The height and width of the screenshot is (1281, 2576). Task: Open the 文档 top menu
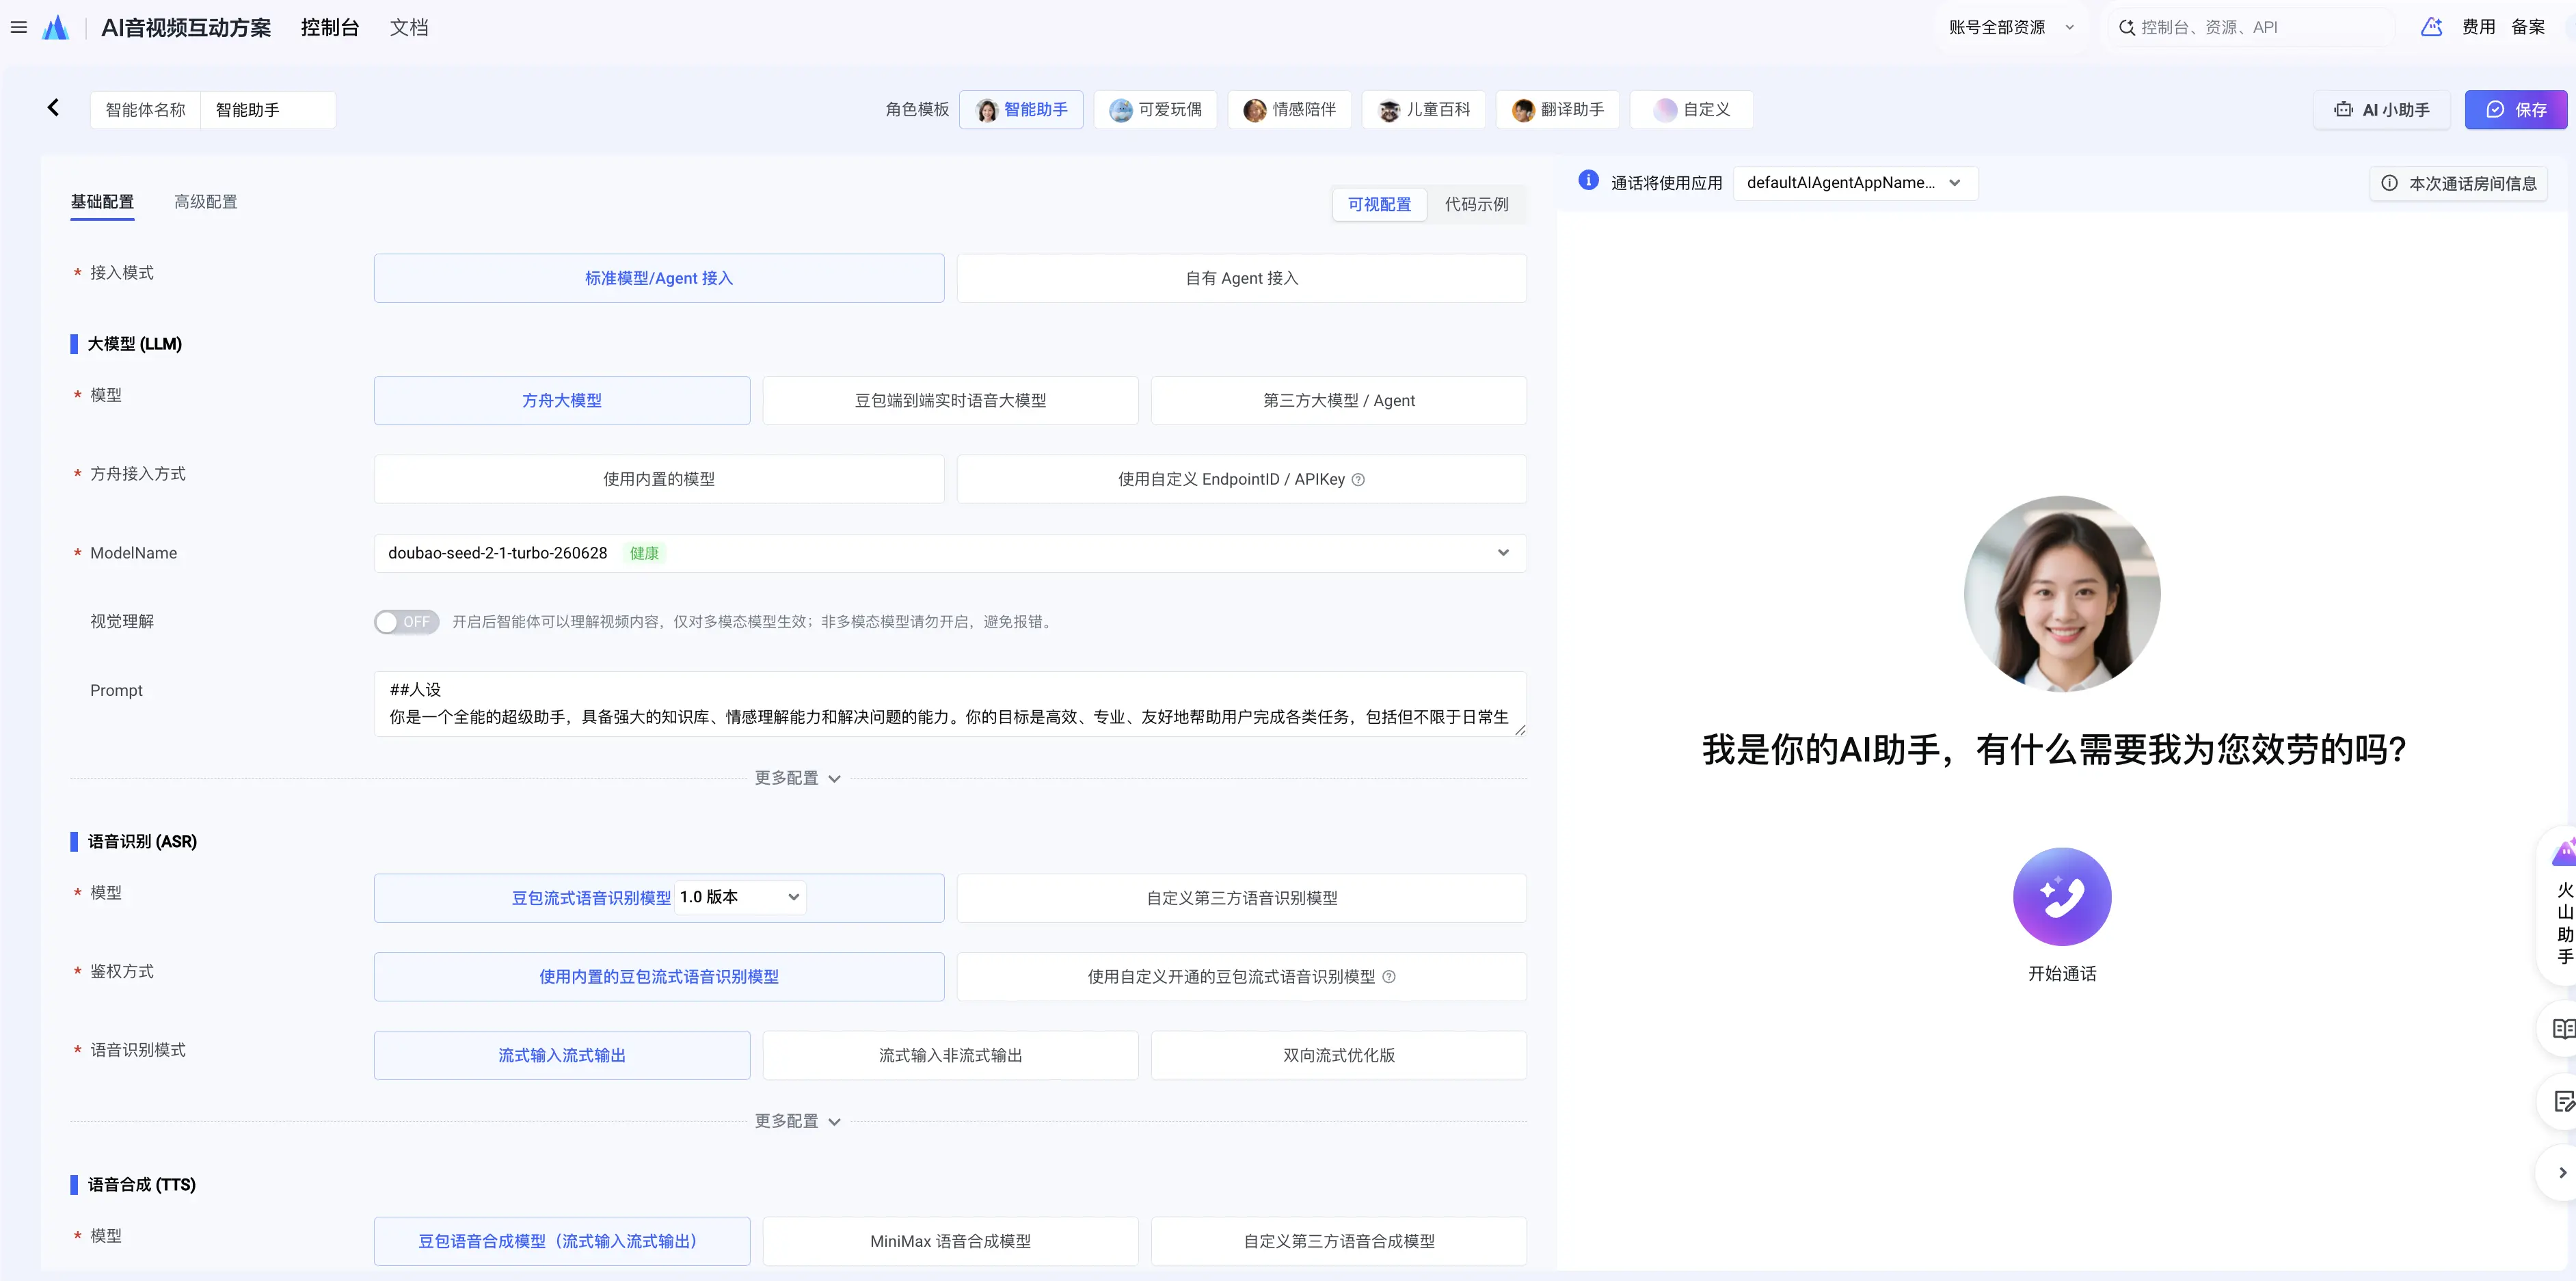click(409, 27)
